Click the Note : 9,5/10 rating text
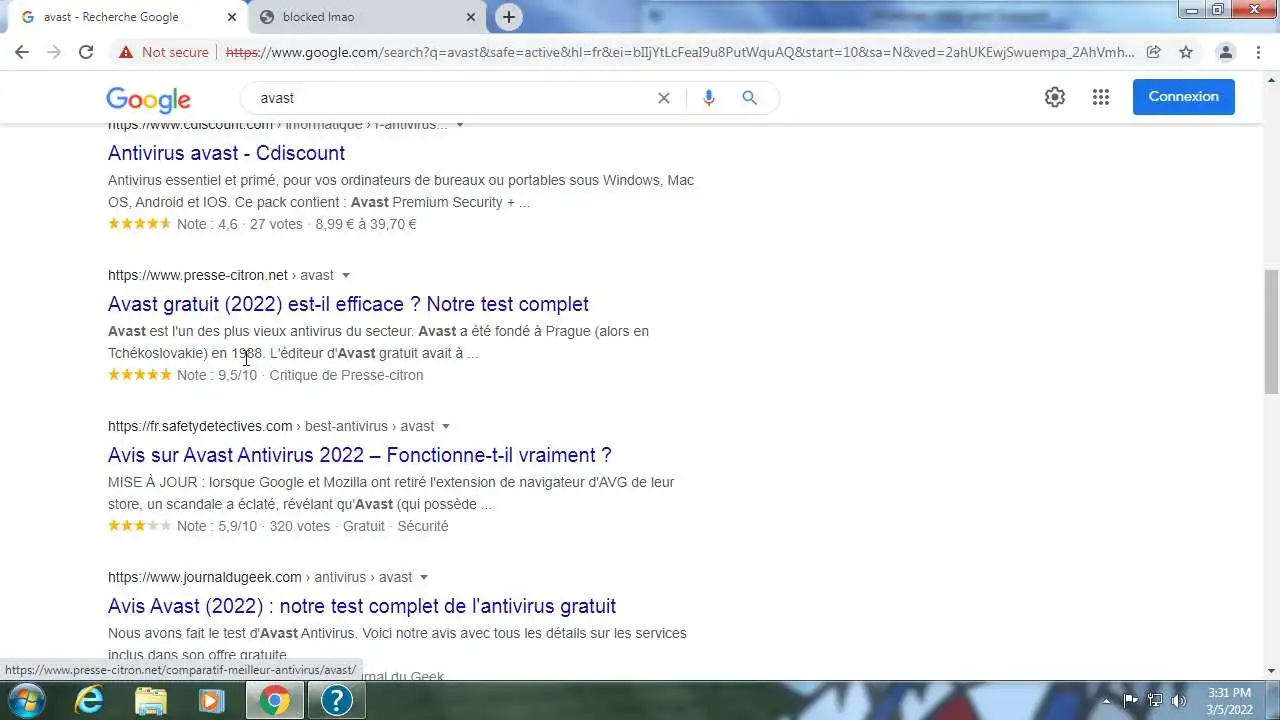 click(217, 375)
